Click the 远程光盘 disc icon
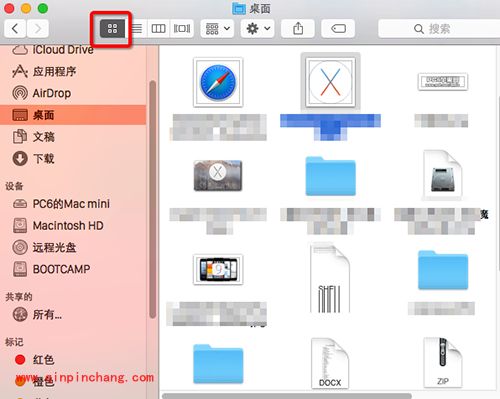 pos(20,247)
